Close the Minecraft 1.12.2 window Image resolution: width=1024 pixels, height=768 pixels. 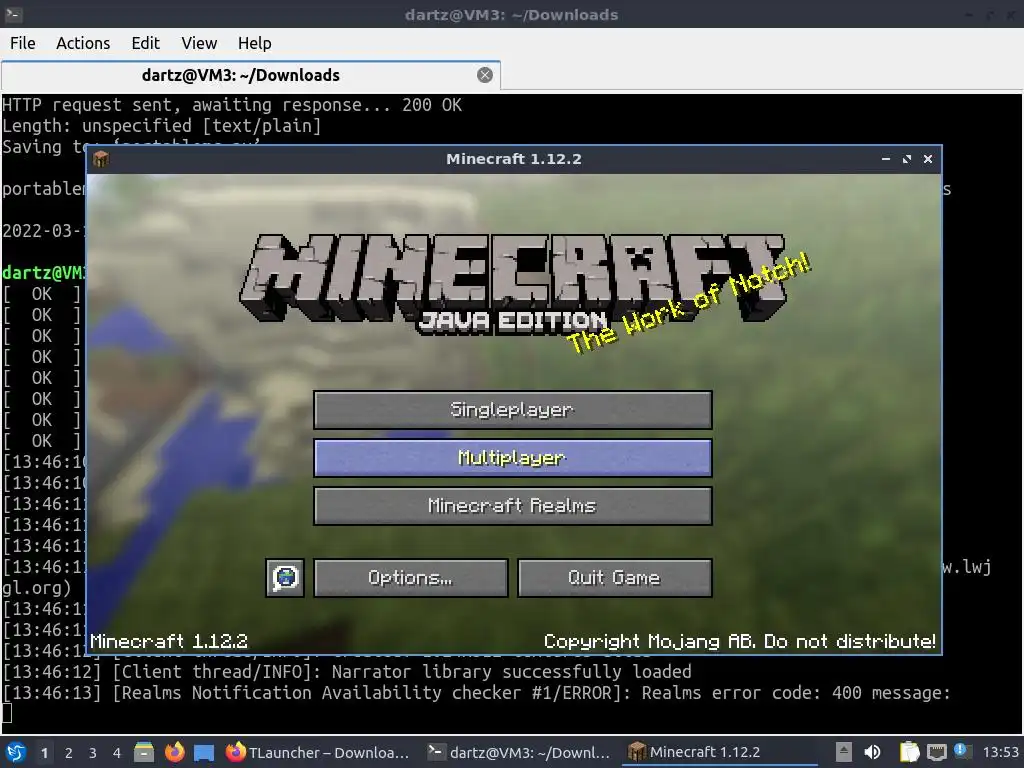[x=927, y=159]
